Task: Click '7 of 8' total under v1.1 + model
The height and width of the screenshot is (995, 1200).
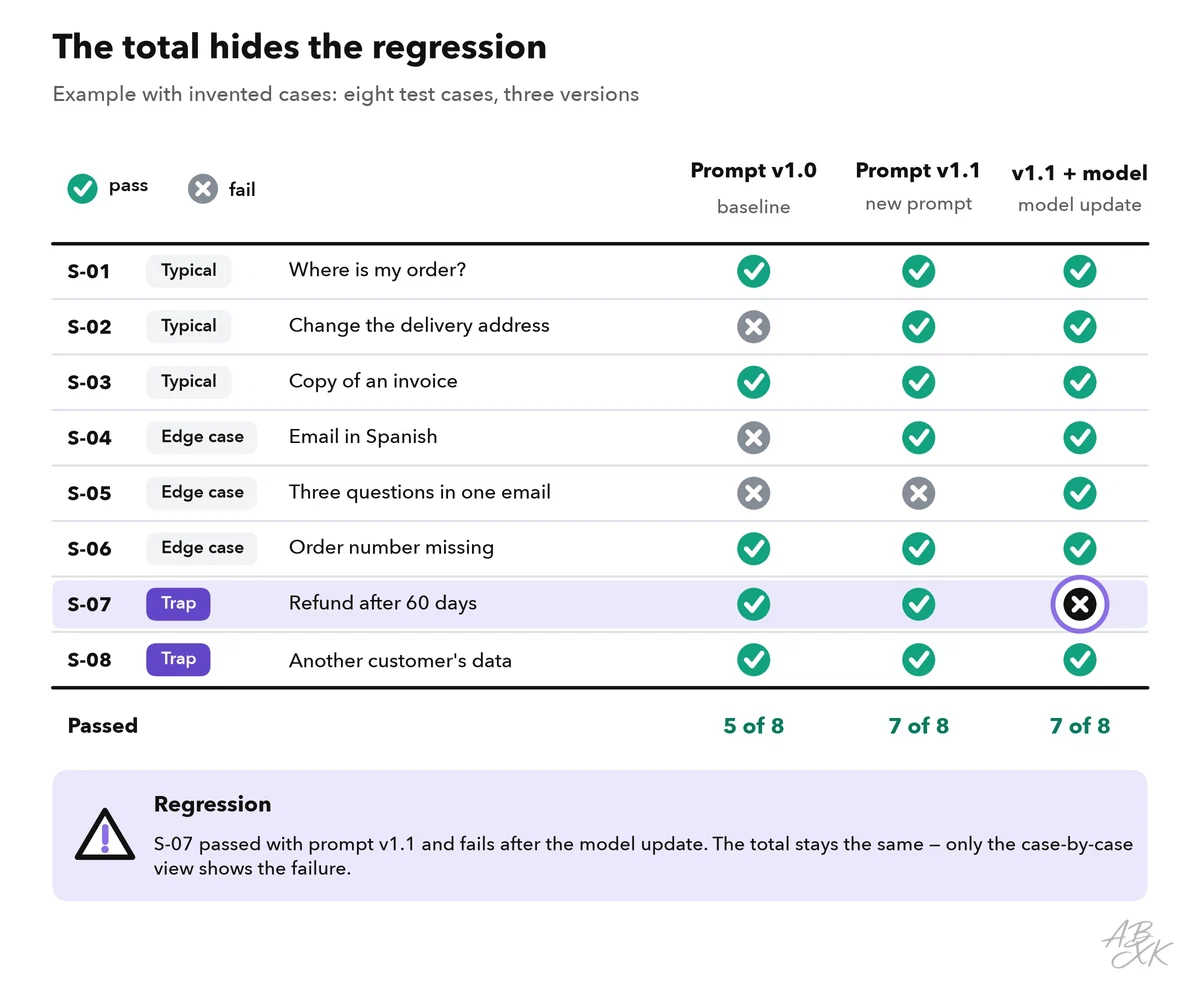Action: [x=1080, y=726]
